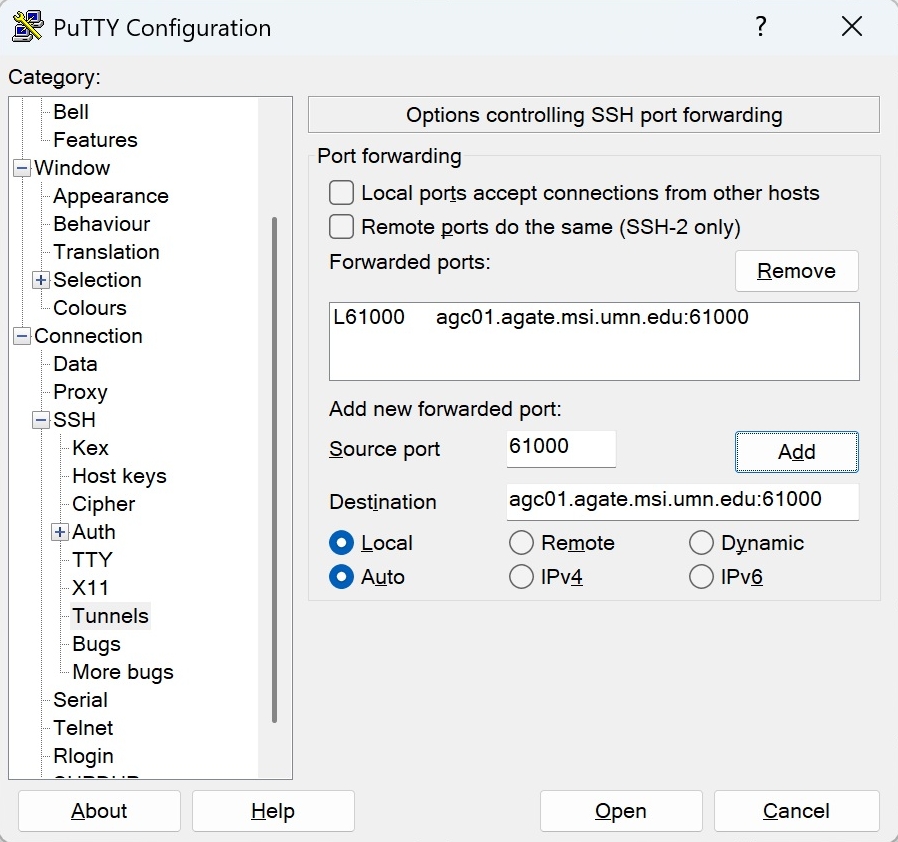Open the Proxy settings
This screenshot has height=842, width=898.
point(81,392)
